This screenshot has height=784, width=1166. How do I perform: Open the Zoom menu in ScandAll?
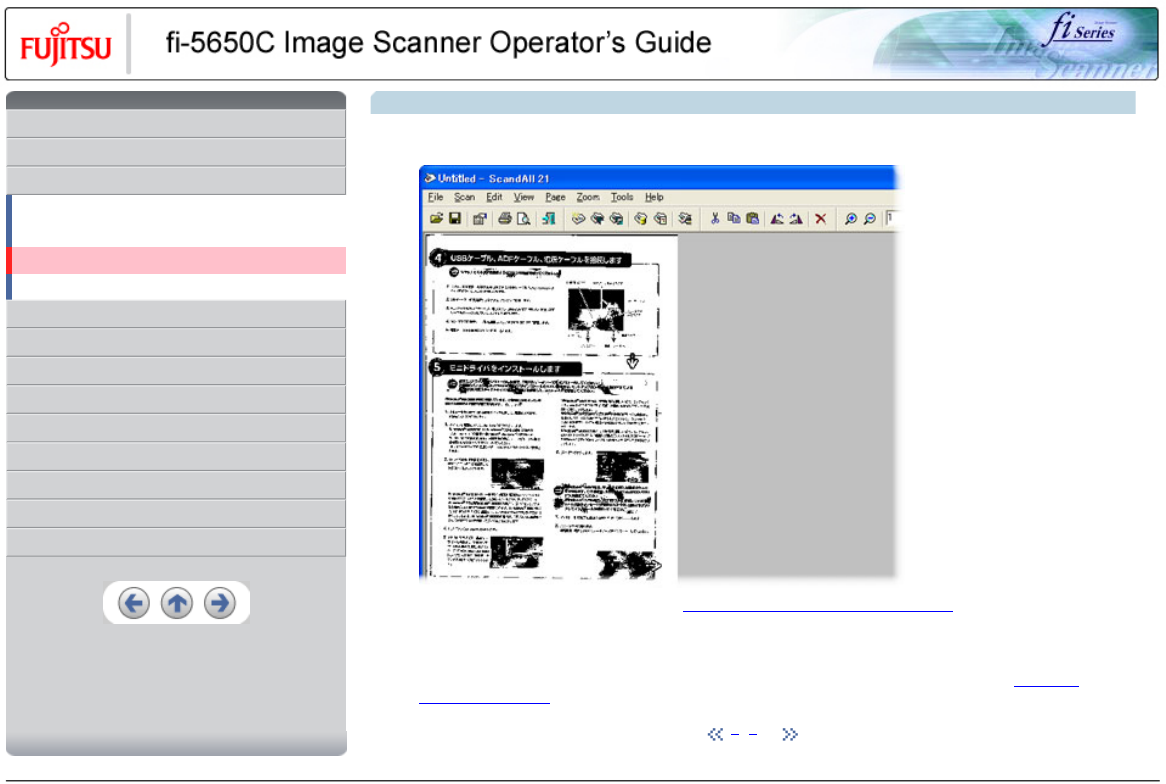coord(587,197)
